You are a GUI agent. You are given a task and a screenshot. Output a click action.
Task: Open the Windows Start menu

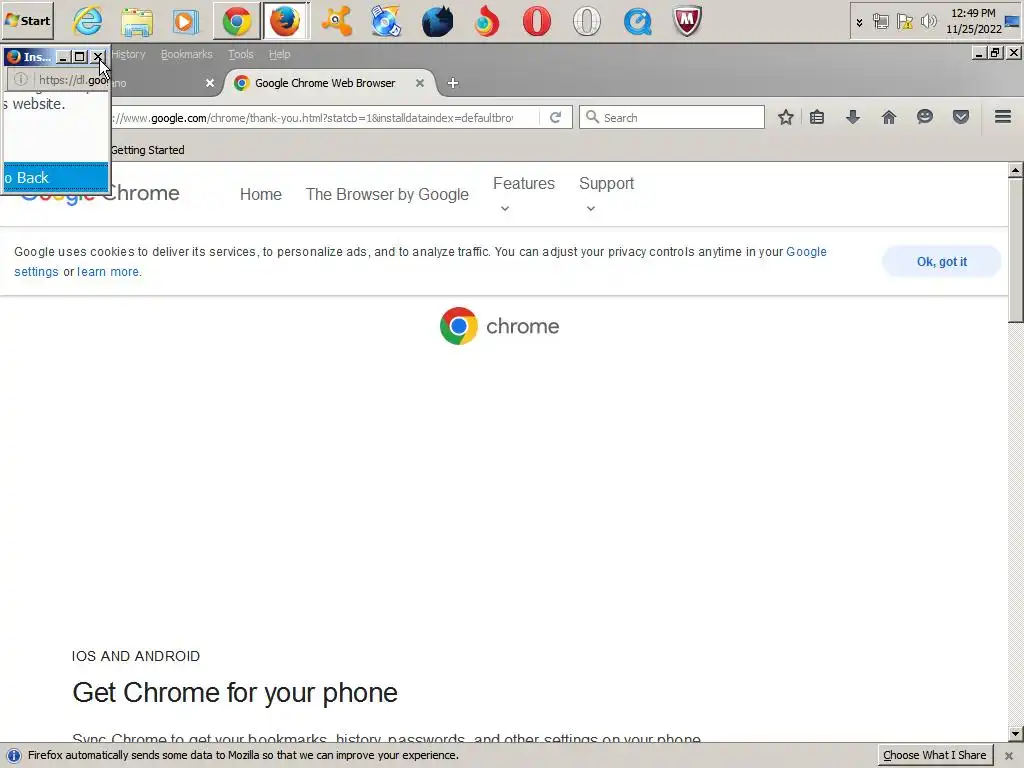pyautogui.click(x=27, y=20)
